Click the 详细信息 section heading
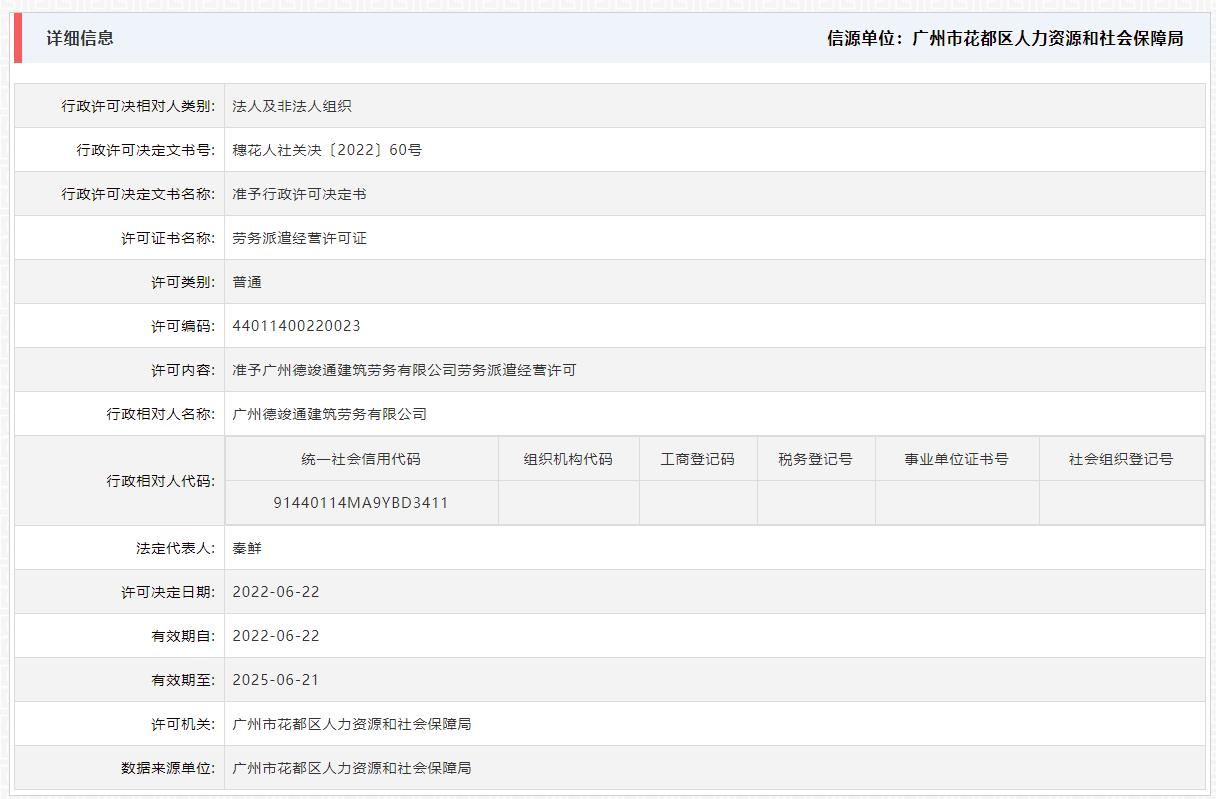The width and height of the screenshot is (1216, 799). point(80,38)
